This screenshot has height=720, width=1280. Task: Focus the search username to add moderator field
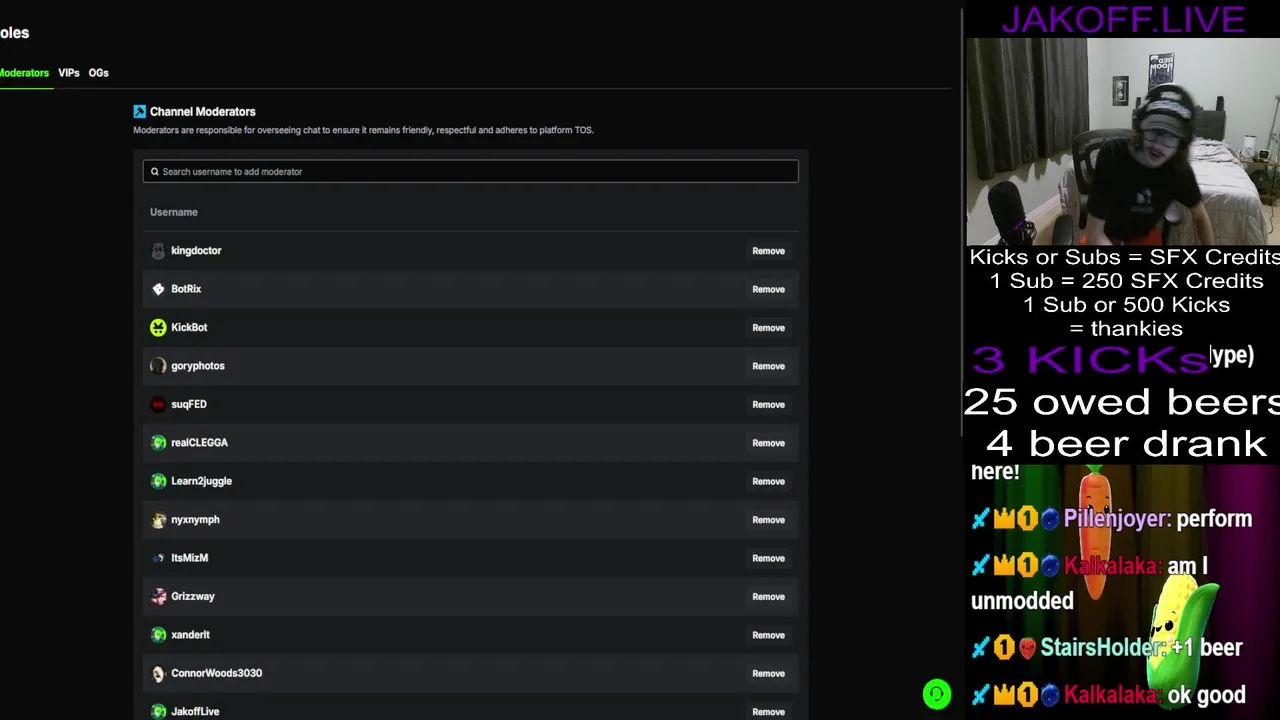pos(470,171)
